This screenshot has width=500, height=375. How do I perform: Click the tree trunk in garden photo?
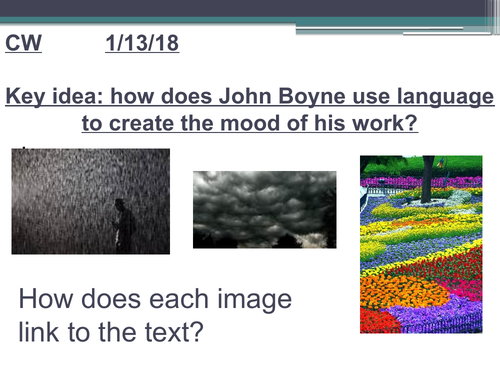[427, 179]
